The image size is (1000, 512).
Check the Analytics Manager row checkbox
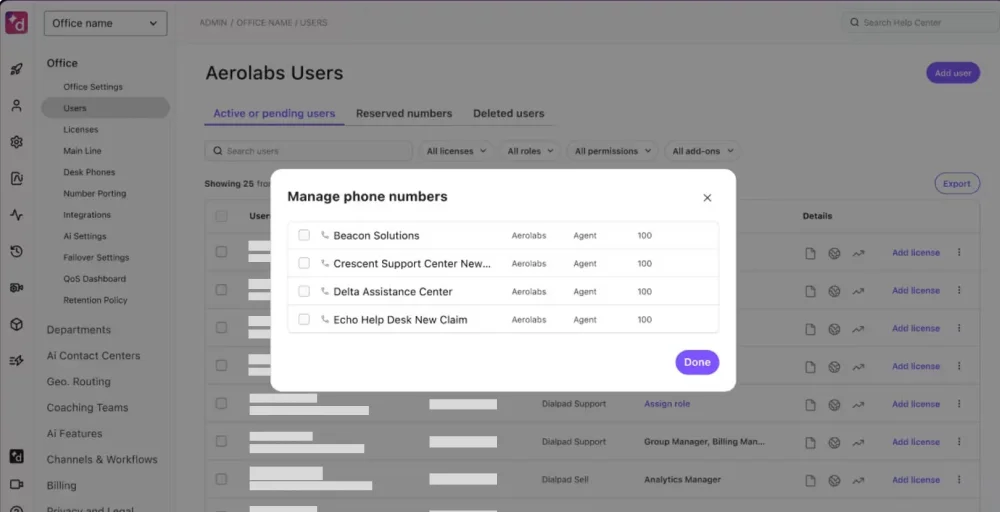point(221,479)
